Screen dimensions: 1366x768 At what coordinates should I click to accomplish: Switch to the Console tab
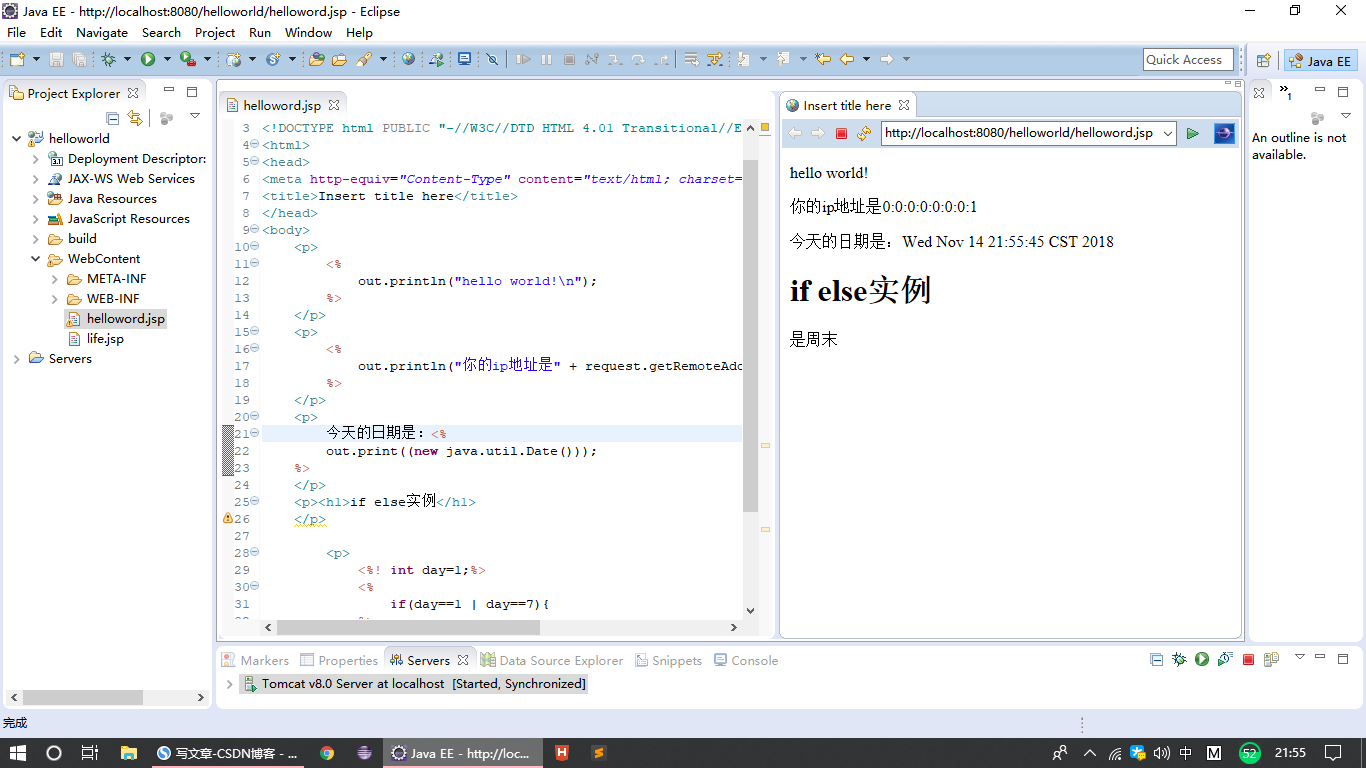point(745,660)
